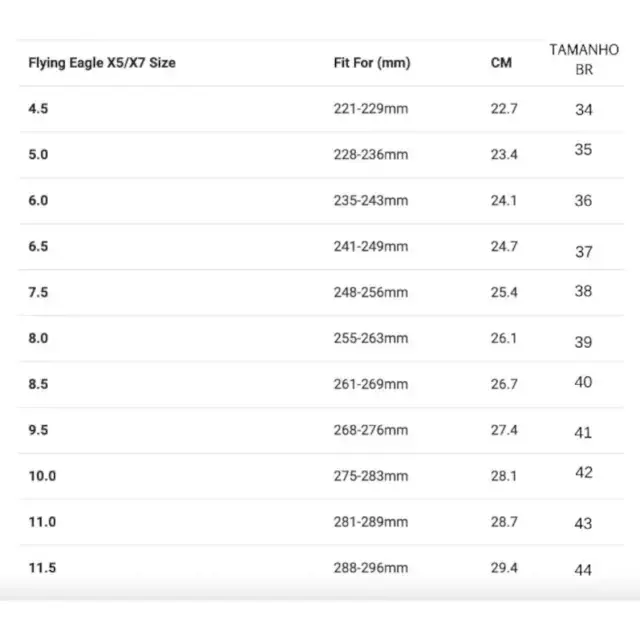Click the 26.7 CM value
This screenshot has height=640, width=640.
tap(504, 384)
